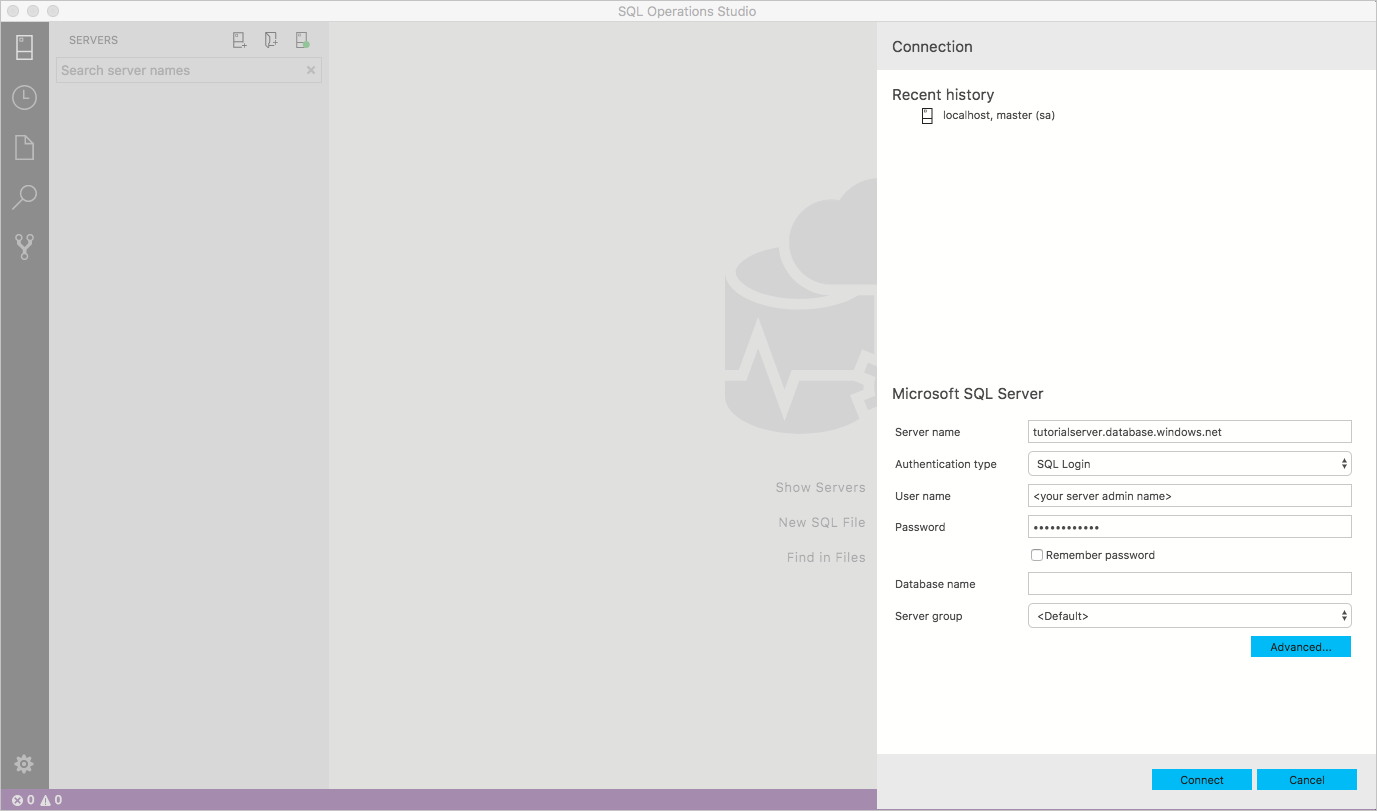
Task: Select the localhost, master (sa) recent connection
Action: [999, 115]
